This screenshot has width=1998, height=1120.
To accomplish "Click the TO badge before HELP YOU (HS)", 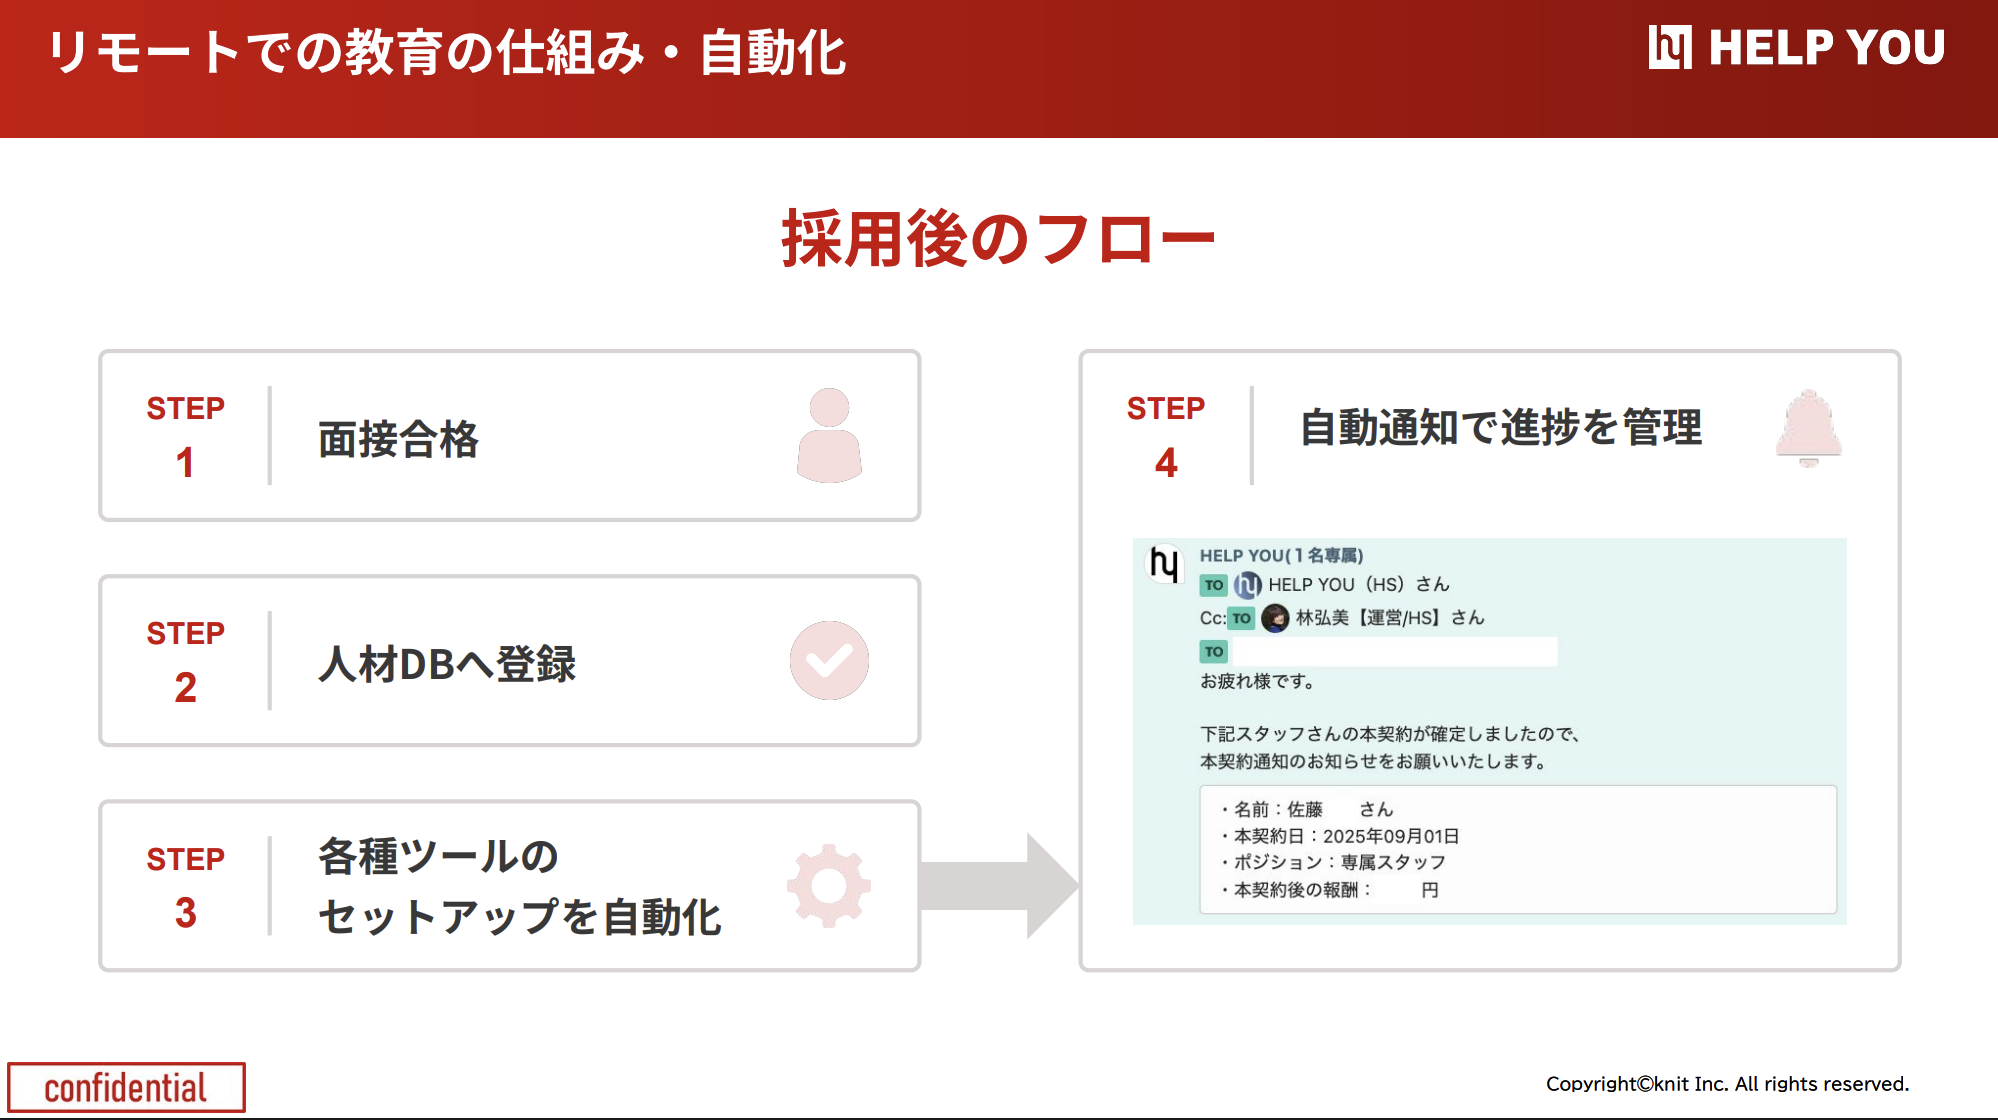I will tap(1214, 585).
